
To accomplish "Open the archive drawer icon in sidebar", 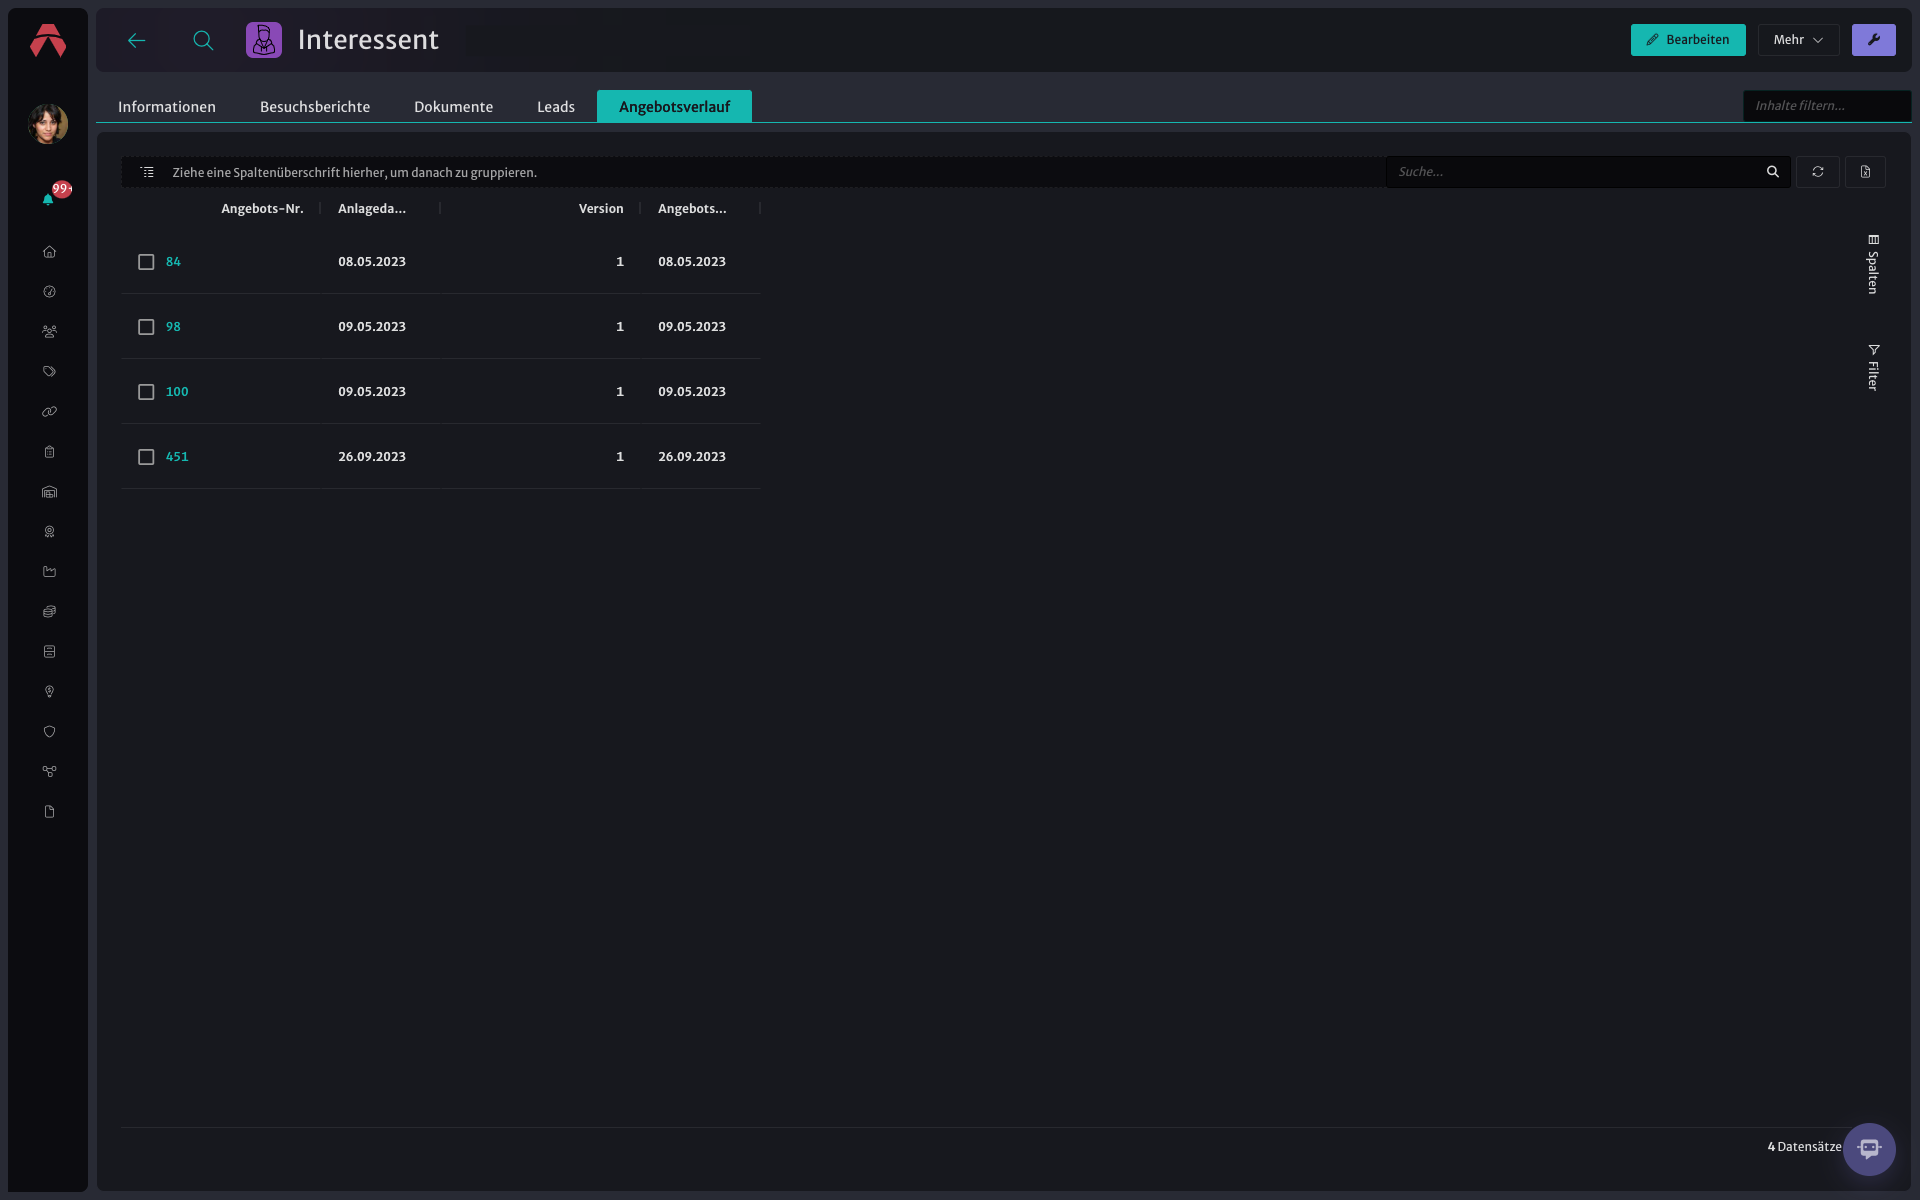I will (49, 652).
